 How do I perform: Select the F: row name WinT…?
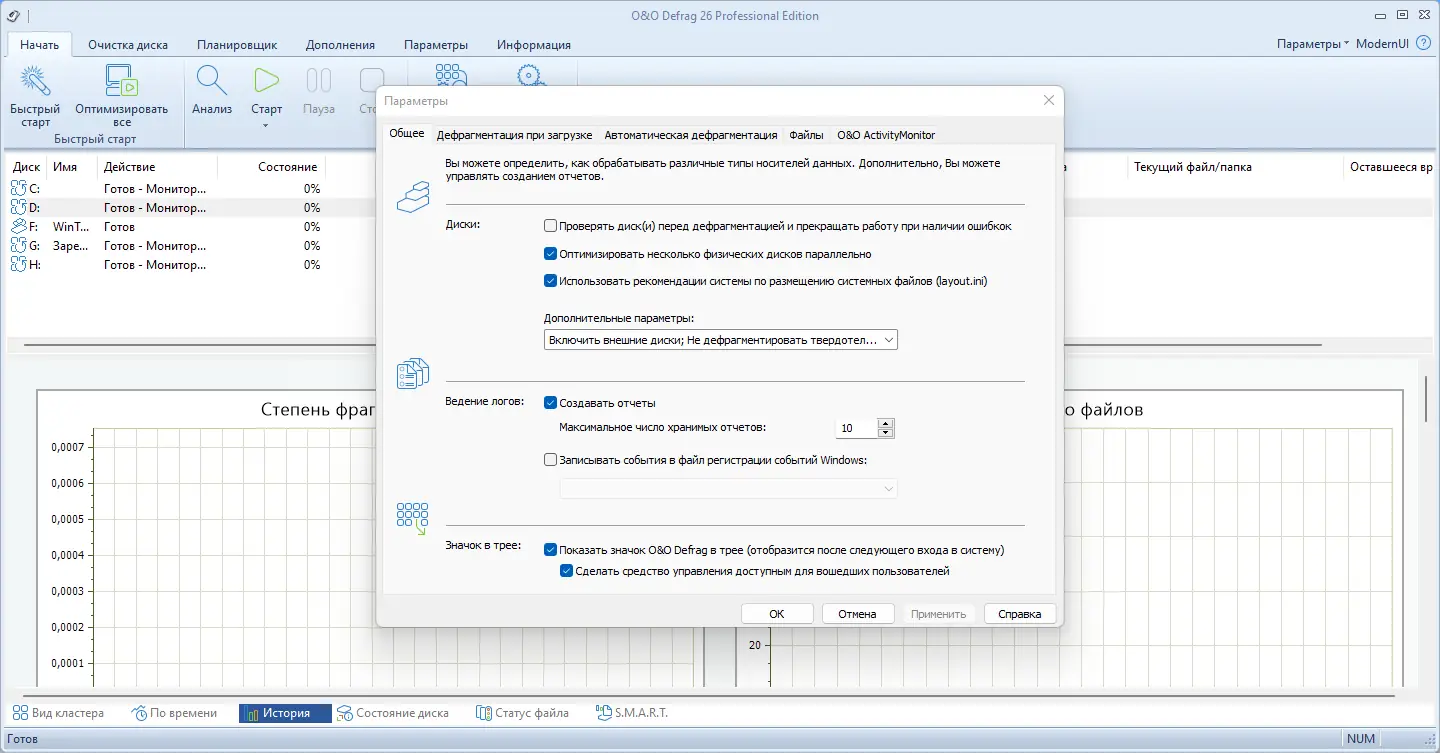pyautogui.click(x=71, y=226)
